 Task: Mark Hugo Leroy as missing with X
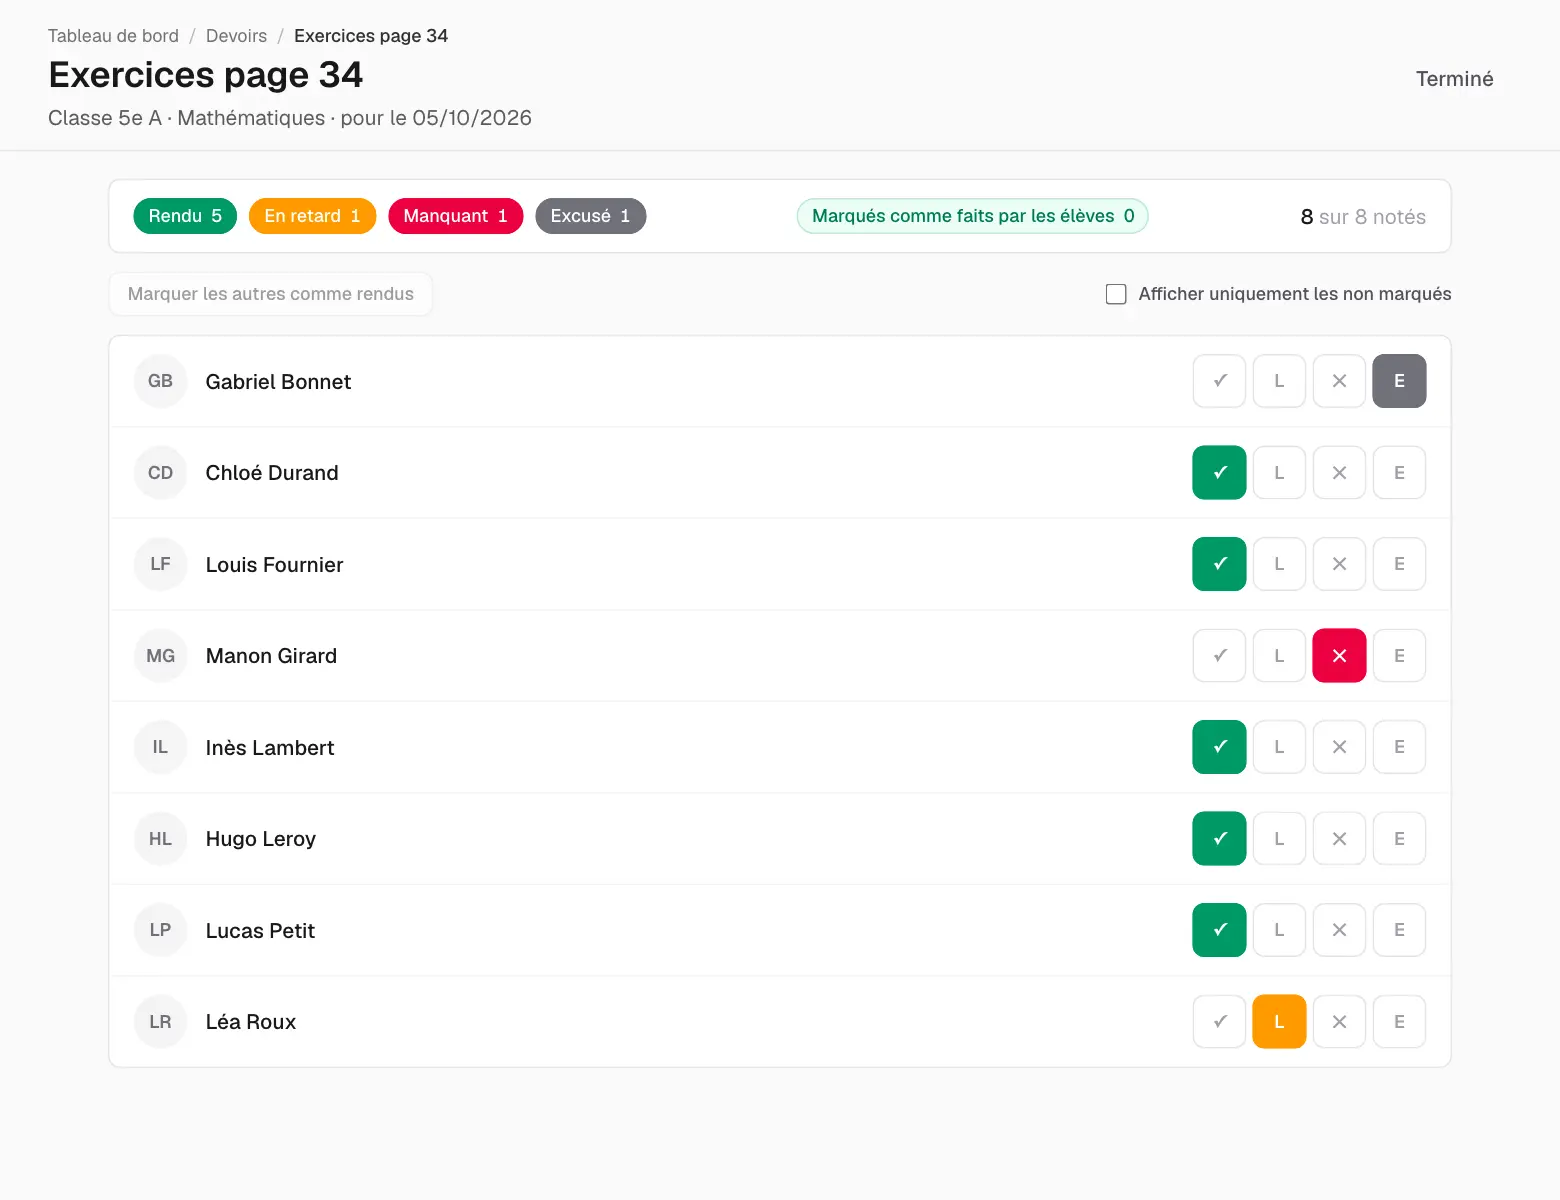click(1339, 839)
